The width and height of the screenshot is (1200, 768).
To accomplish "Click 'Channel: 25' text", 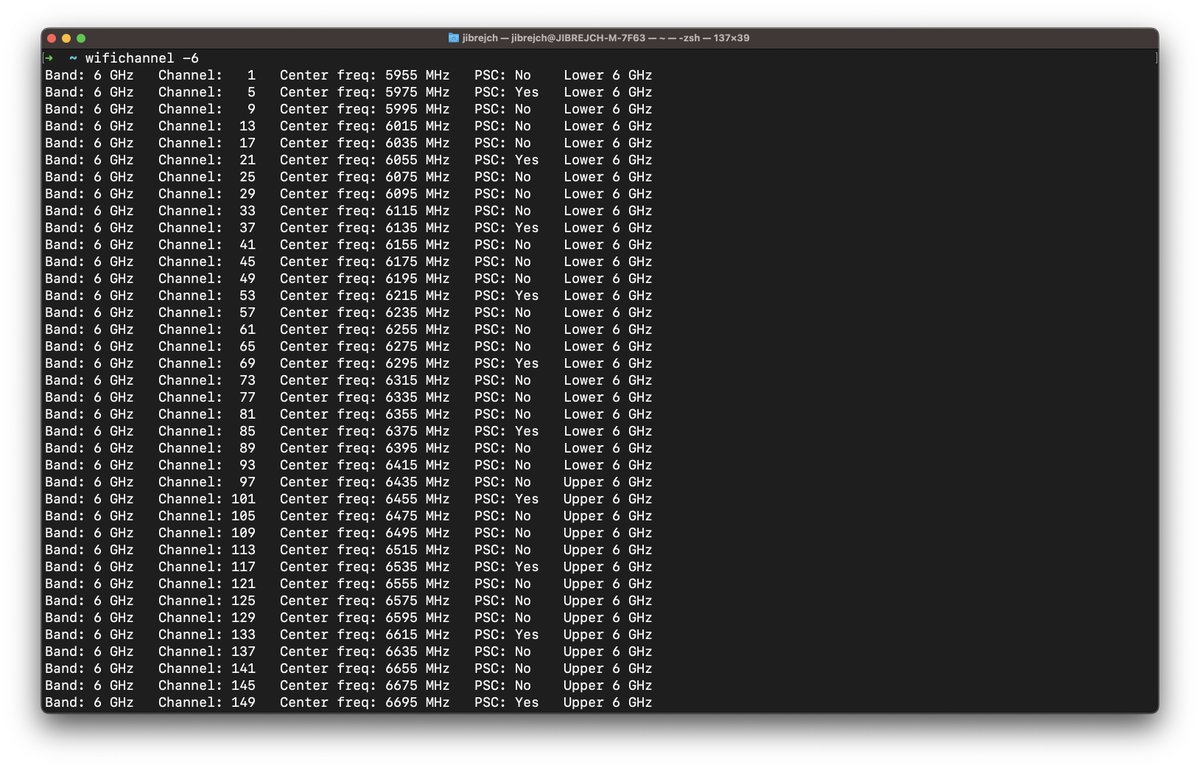I will click(206, 177).
